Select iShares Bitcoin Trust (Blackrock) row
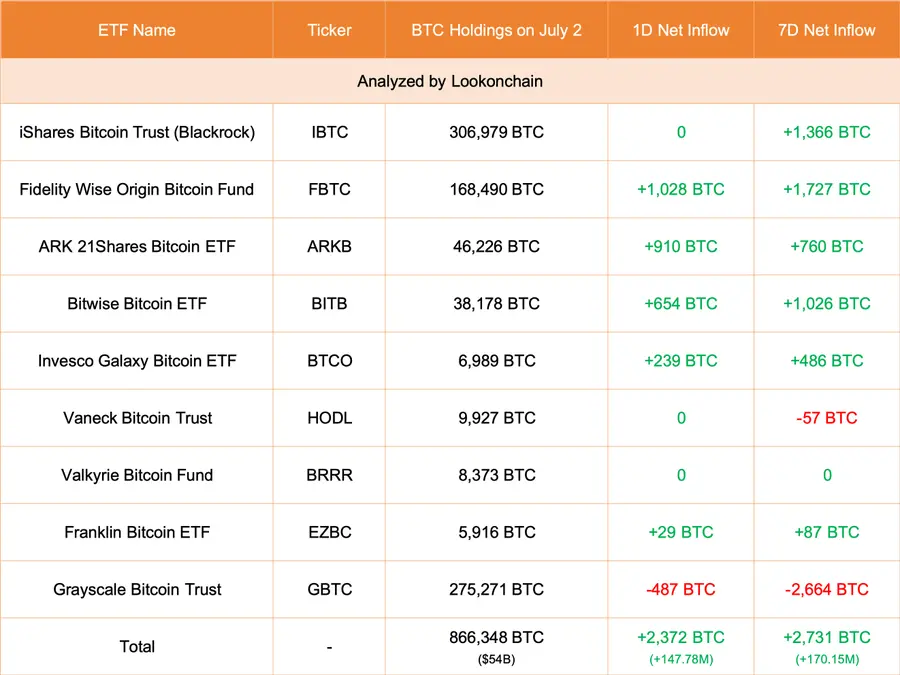This screenshot has height=675, width=900. point(450,132)
